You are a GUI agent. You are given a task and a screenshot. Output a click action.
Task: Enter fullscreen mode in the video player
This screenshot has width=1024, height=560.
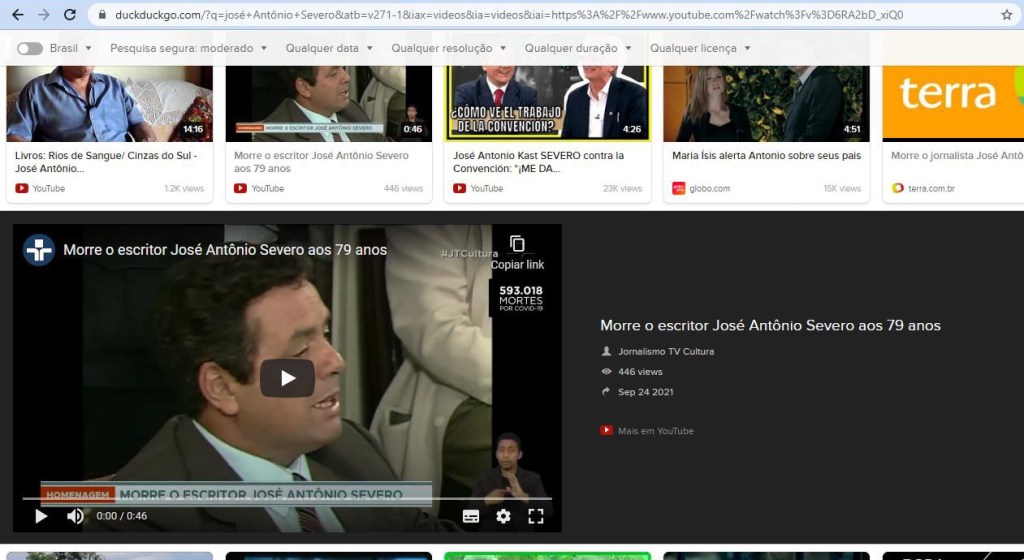[536, 516]
